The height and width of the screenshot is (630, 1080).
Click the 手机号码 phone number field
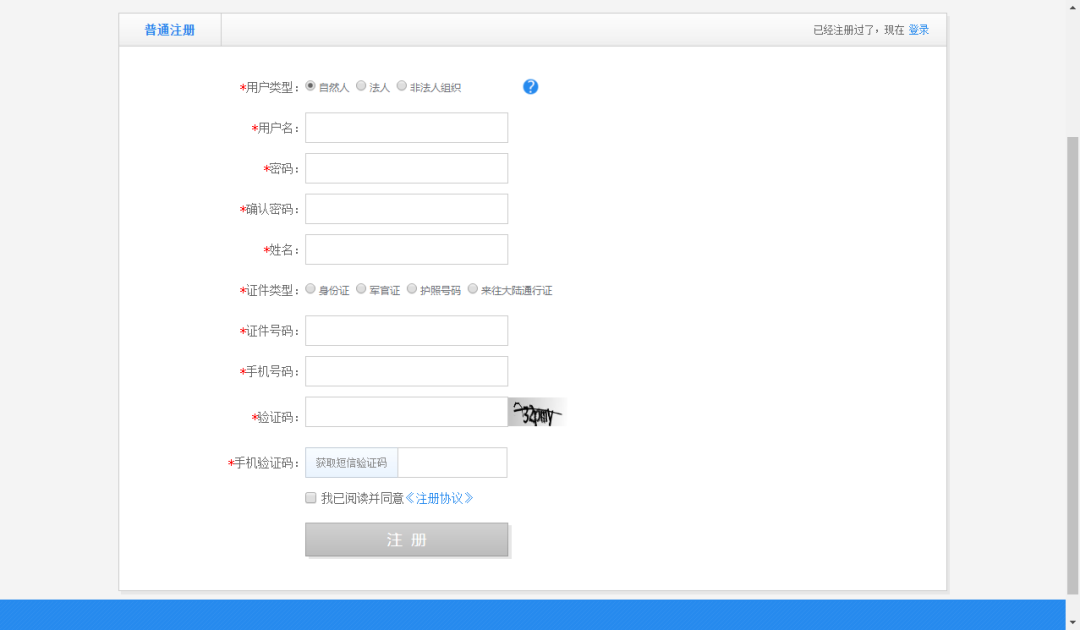click(x=406, y=370)
